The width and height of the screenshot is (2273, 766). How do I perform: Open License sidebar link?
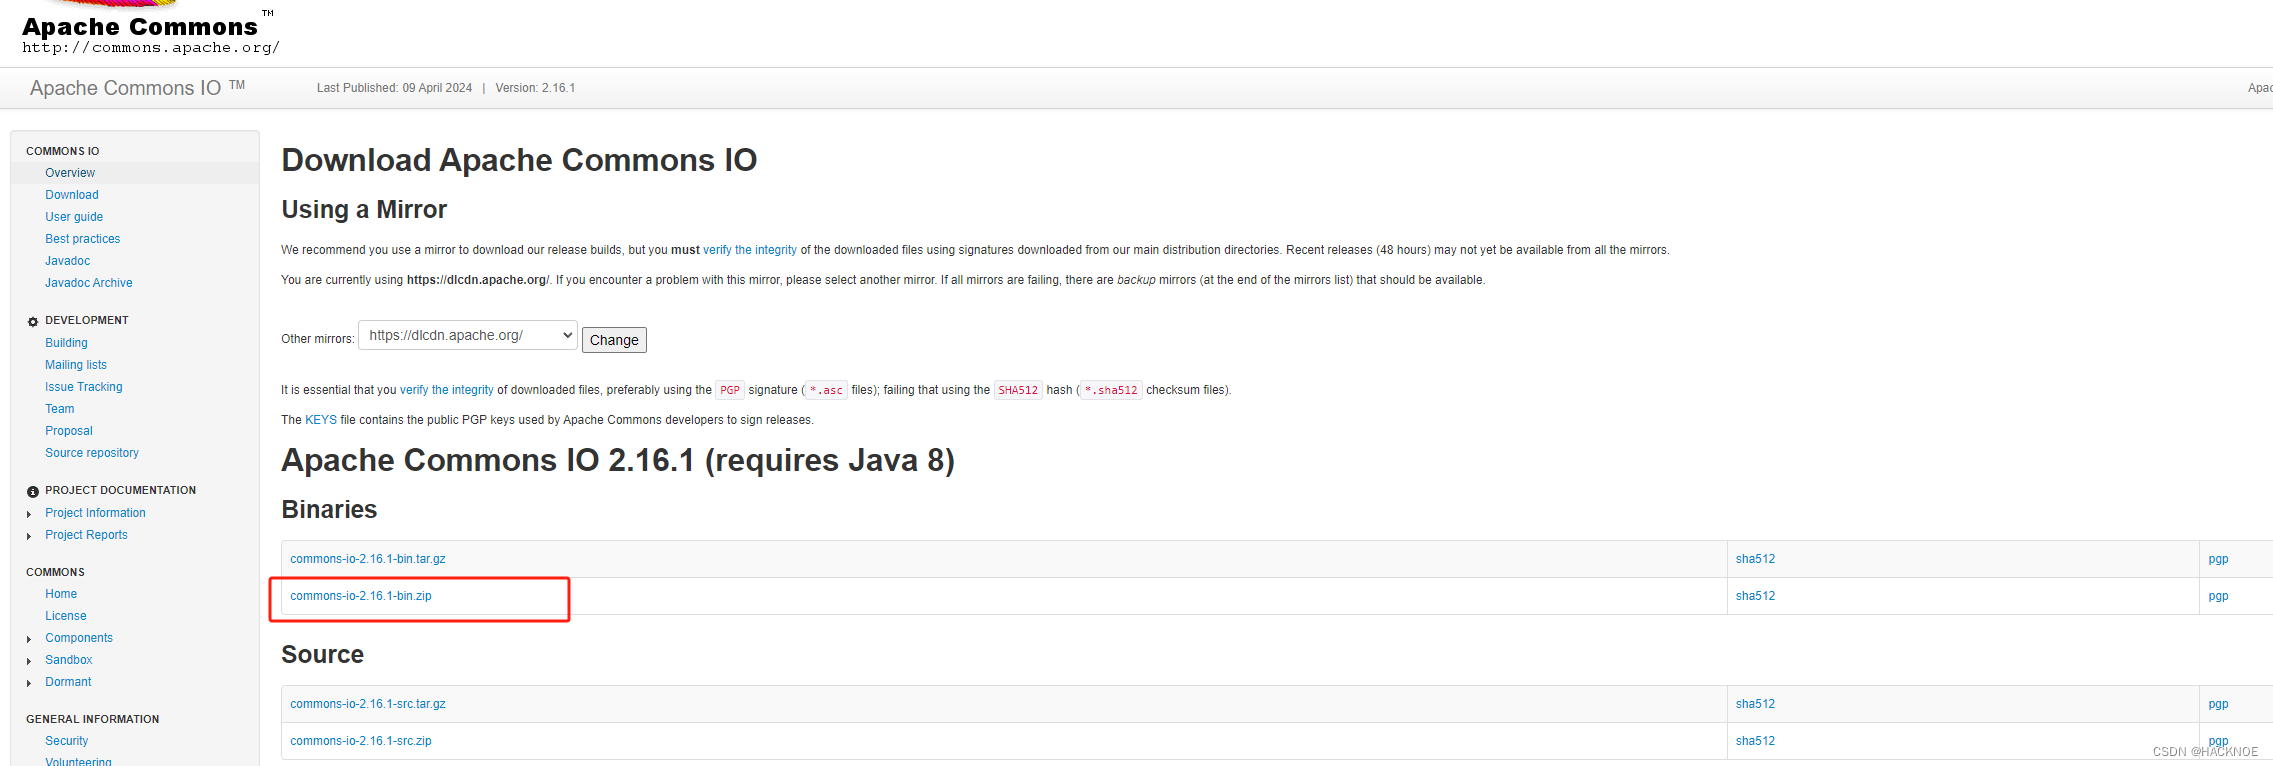point(66,616)
